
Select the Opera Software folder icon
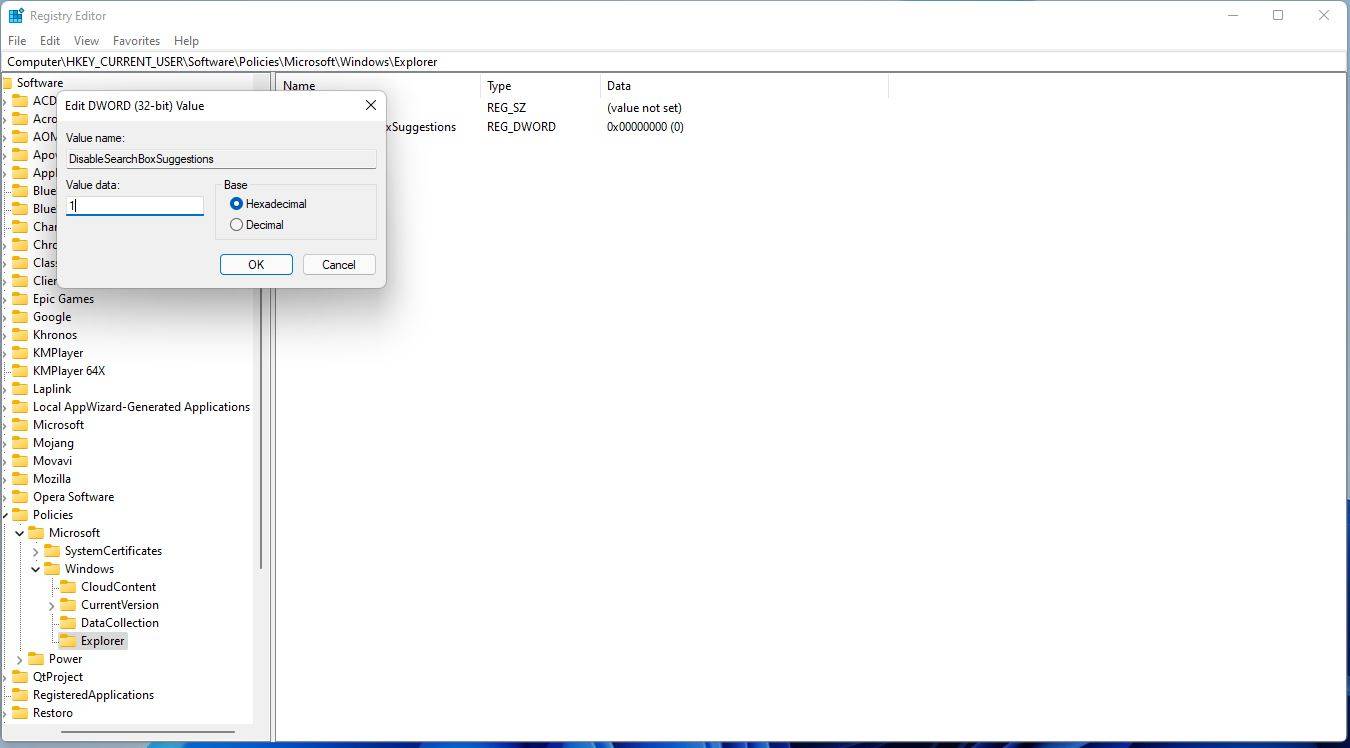22,496
